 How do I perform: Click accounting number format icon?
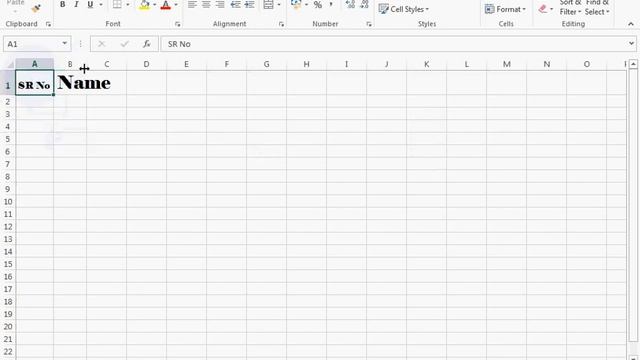click(296, 4)
